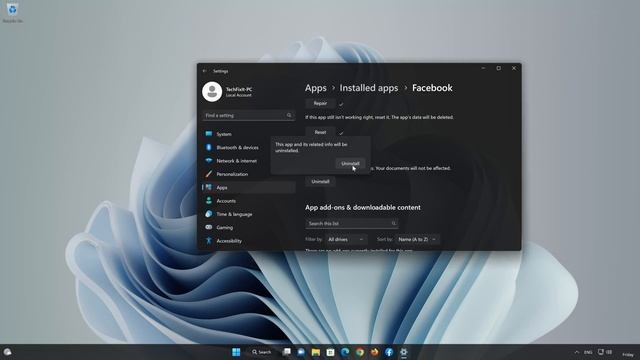Go back using the Settings back arrow

(x=204, y=71)
